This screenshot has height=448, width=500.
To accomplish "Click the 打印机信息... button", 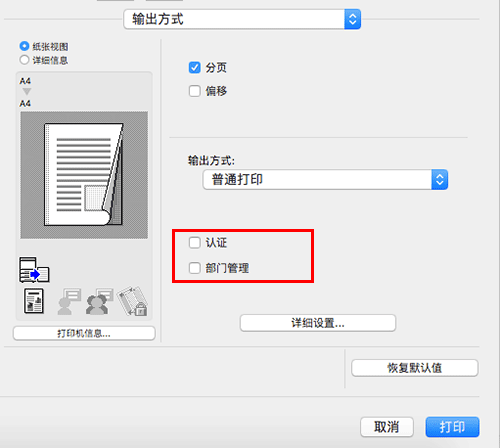I will 84,333.
